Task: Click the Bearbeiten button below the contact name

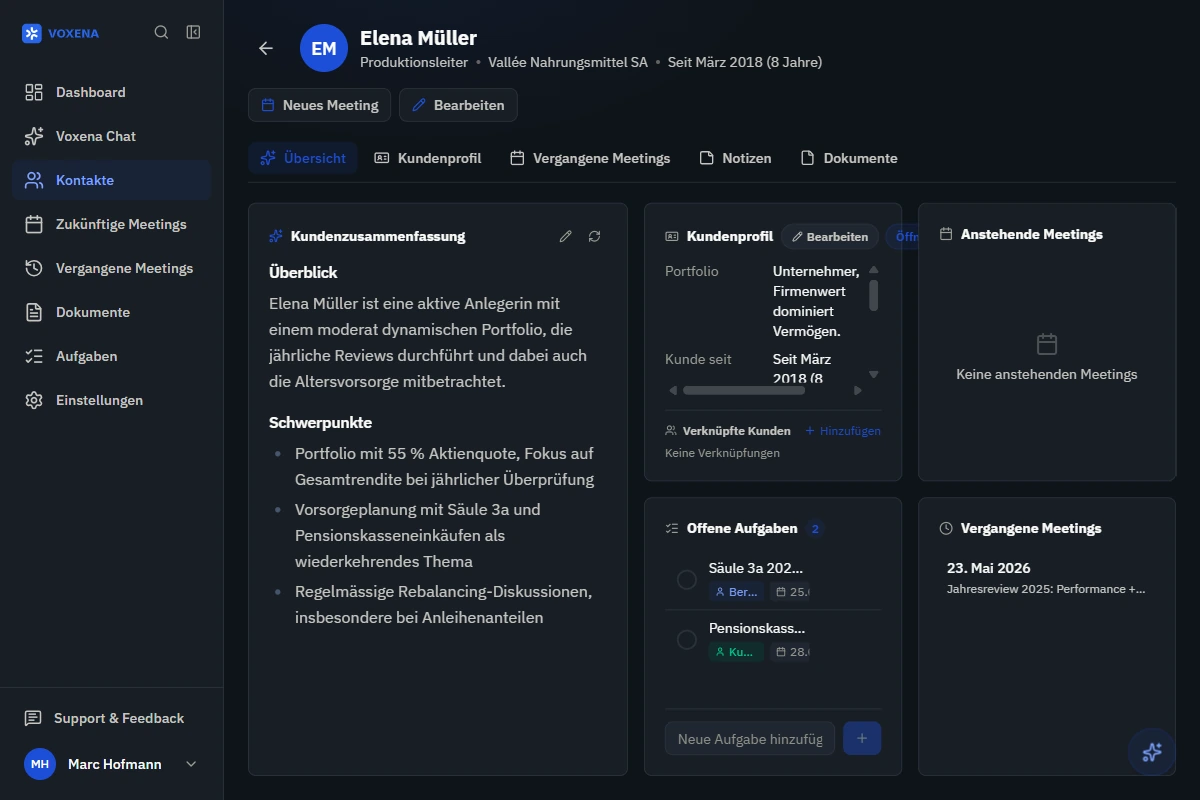Action: [x=458, y=105]
